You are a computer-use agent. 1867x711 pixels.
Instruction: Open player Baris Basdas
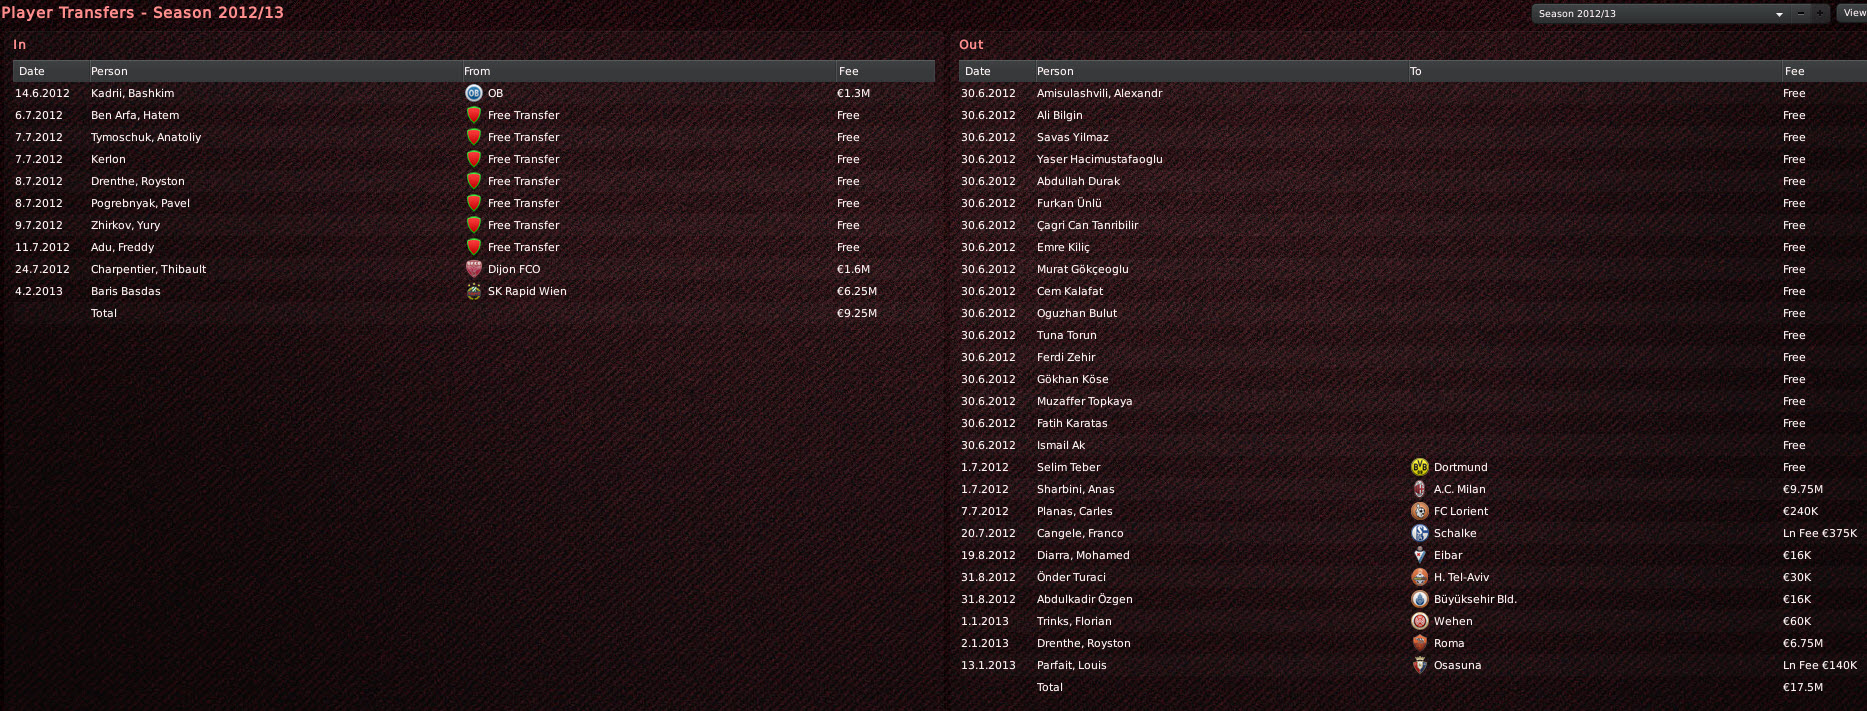coord(125,291)
